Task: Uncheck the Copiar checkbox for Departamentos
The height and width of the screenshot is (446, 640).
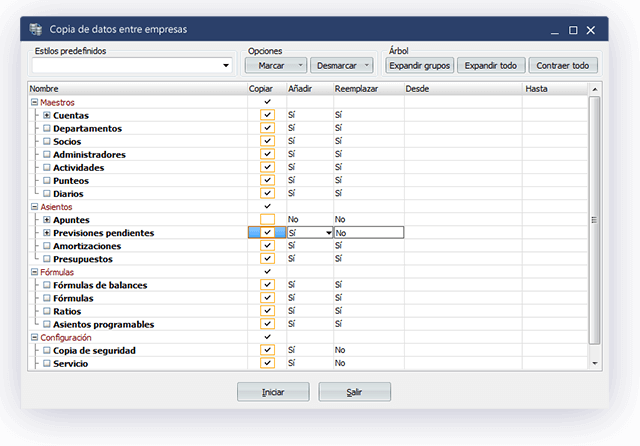Action: 267,128
